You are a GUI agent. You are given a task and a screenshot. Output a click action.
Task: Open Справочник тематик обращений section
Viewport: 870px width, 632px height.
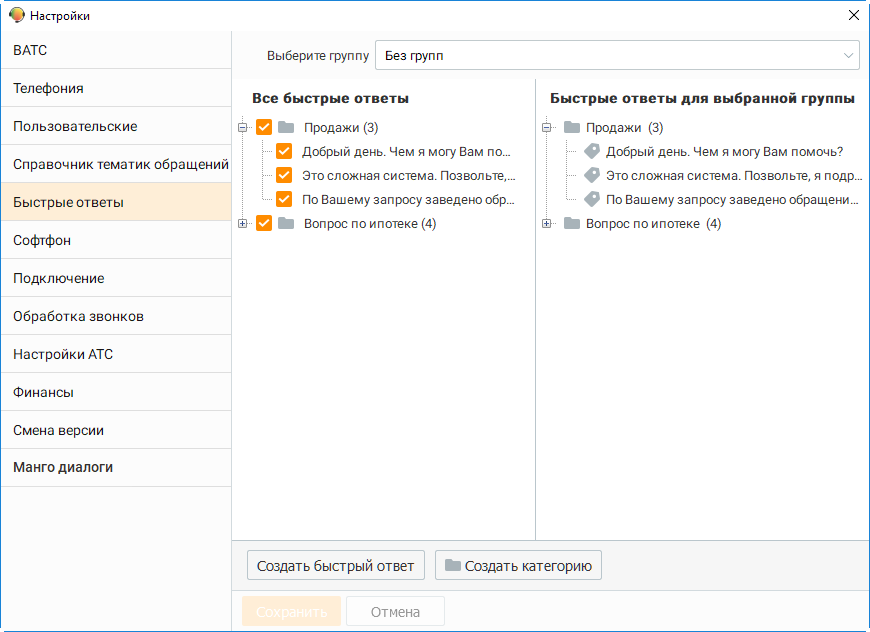click(x=116, y=164)
